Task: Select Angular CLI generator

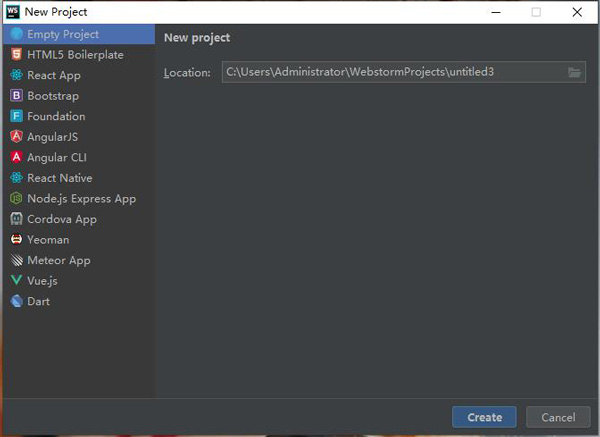Action: point(79,157)
